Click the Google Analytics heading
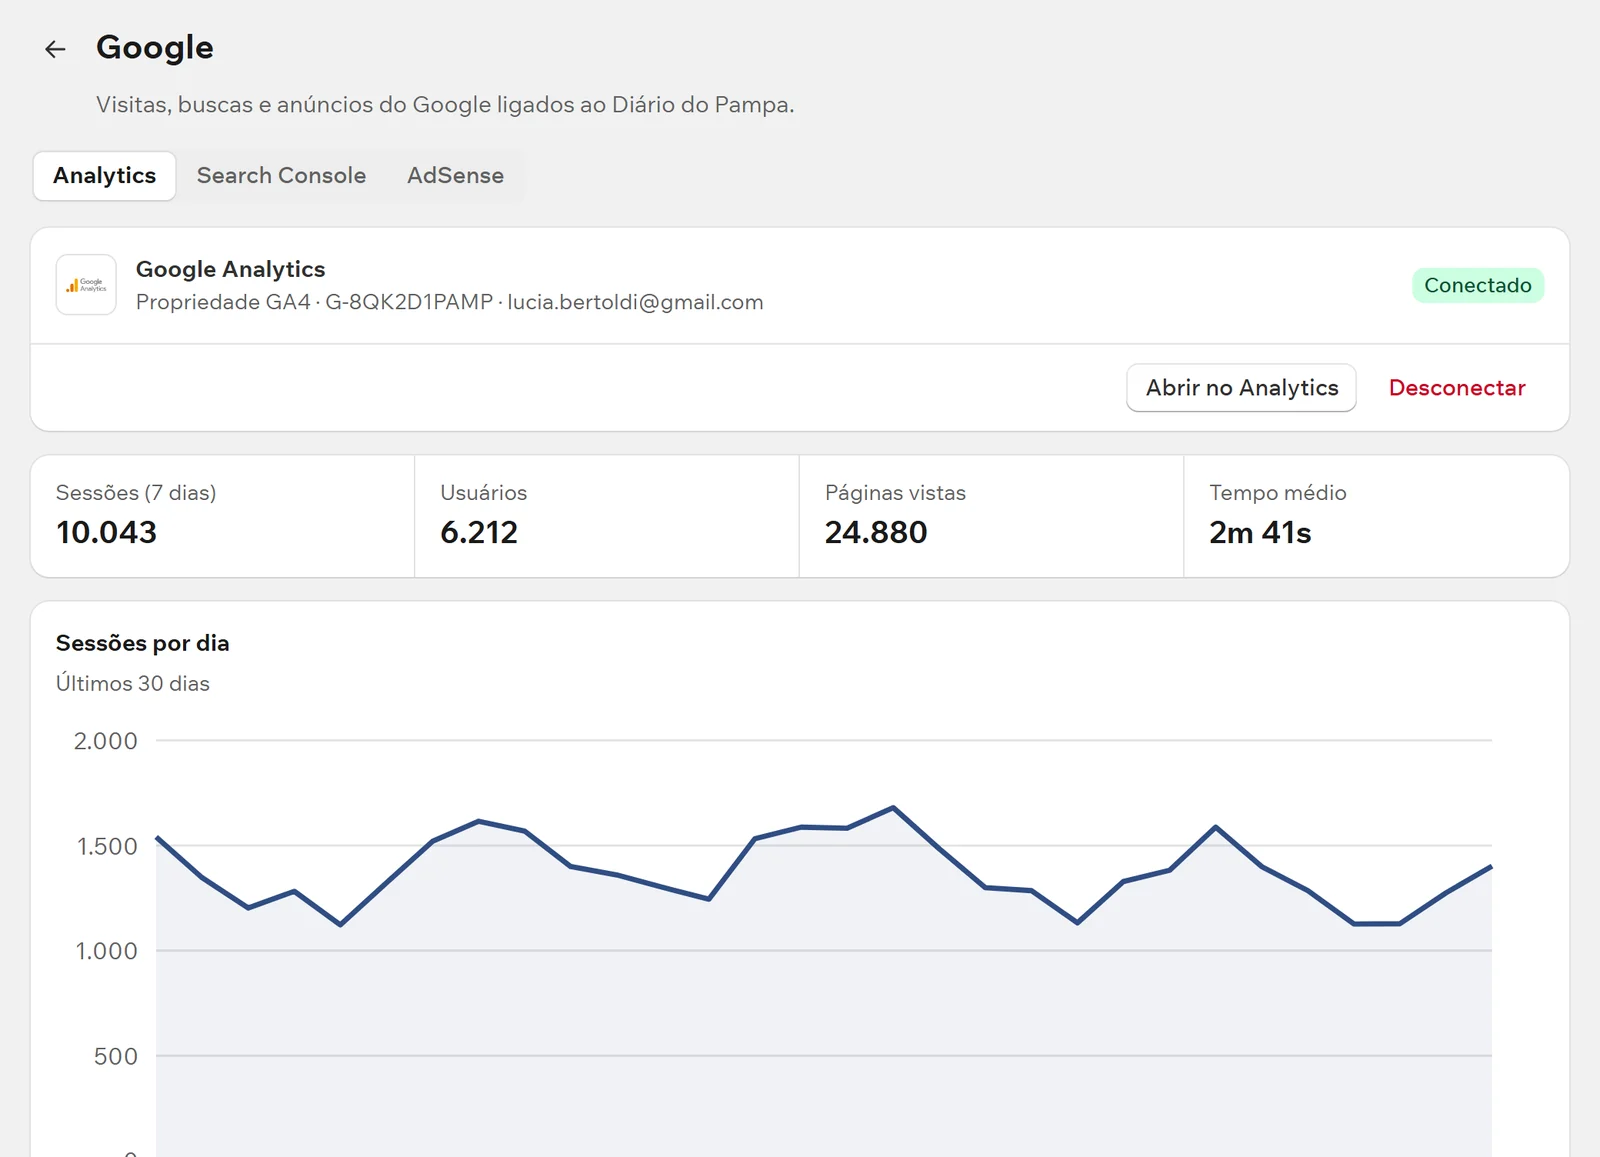Screen dimensions: 1600x1157 [231, 269]
